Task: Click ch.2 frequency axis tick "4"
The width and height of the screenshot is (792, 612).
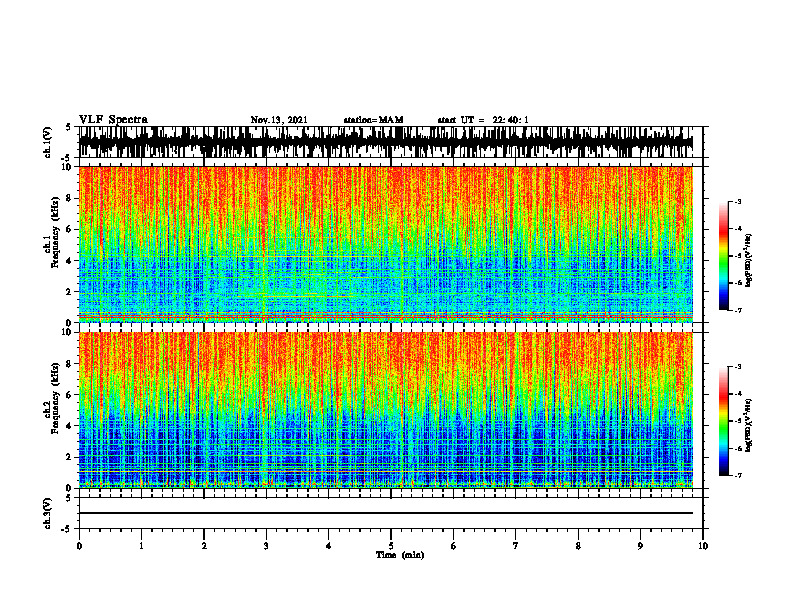Action: point(69,426)
